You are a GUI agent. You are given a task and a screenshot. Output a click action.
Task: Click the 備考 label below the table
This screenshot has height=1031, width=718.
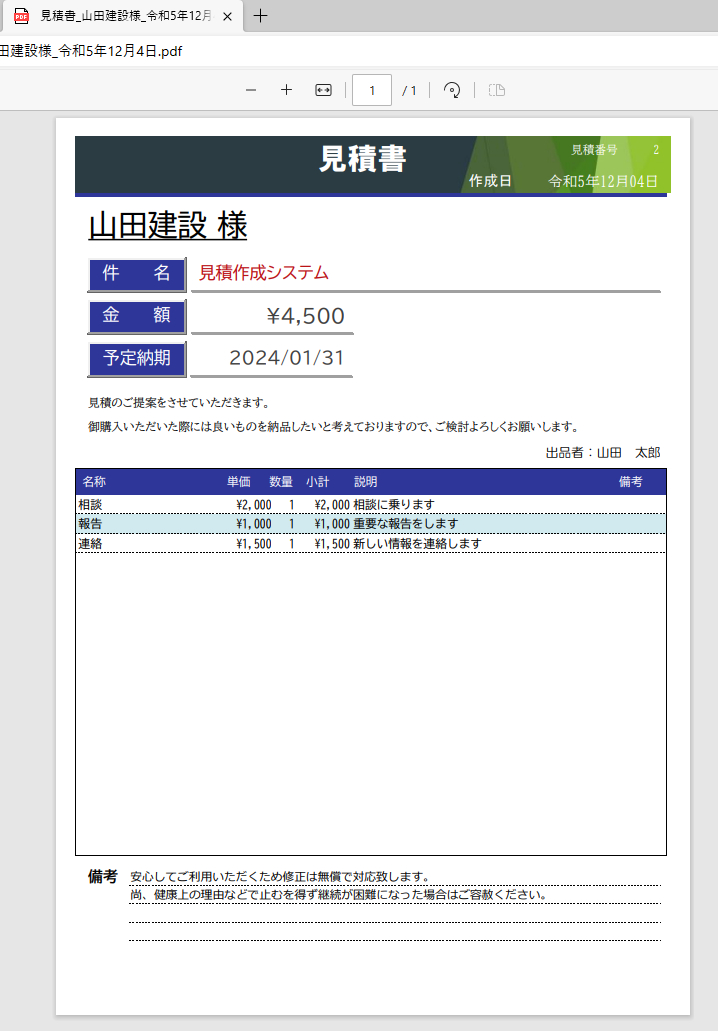(103, 876)
